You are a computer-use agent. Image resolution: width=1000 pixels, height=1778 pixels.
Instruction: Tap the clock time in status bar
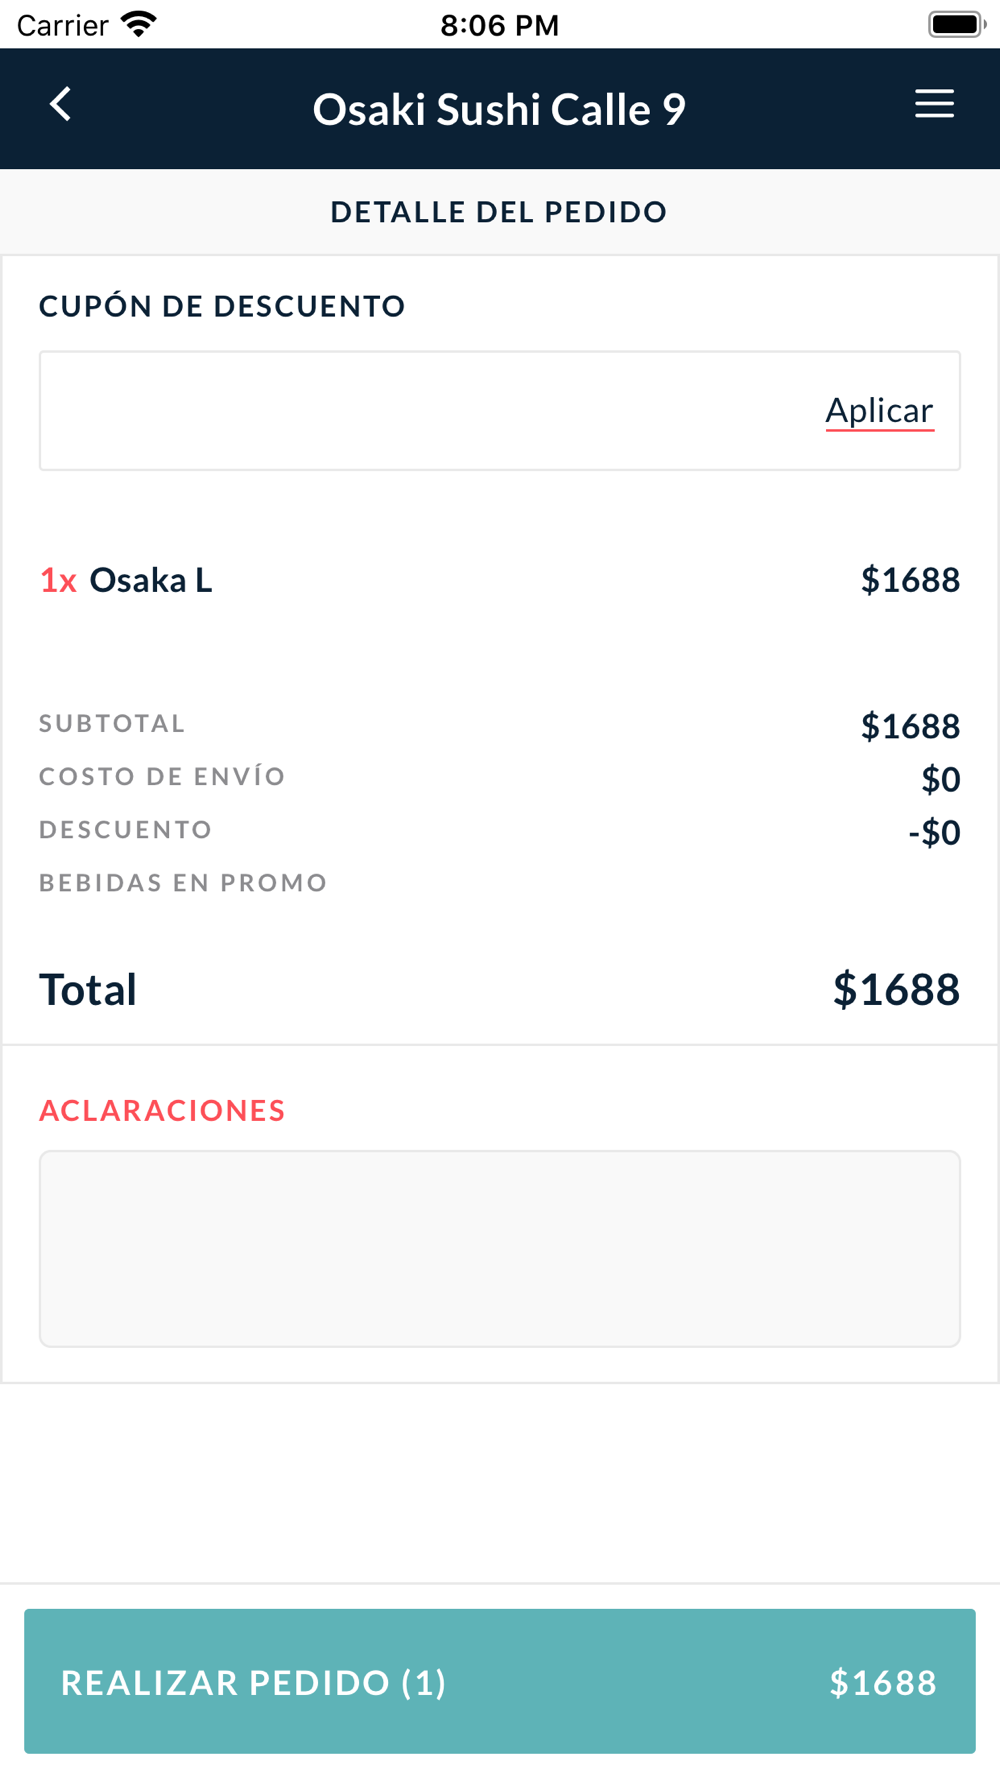500,25
